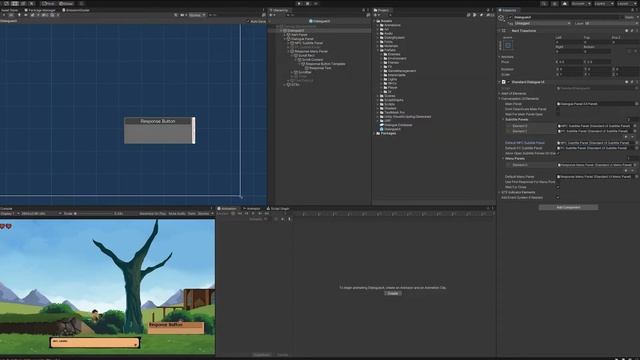Open the anchor presets box
Viewport: 640px width, 360px height.
click(x=508, y=45)
